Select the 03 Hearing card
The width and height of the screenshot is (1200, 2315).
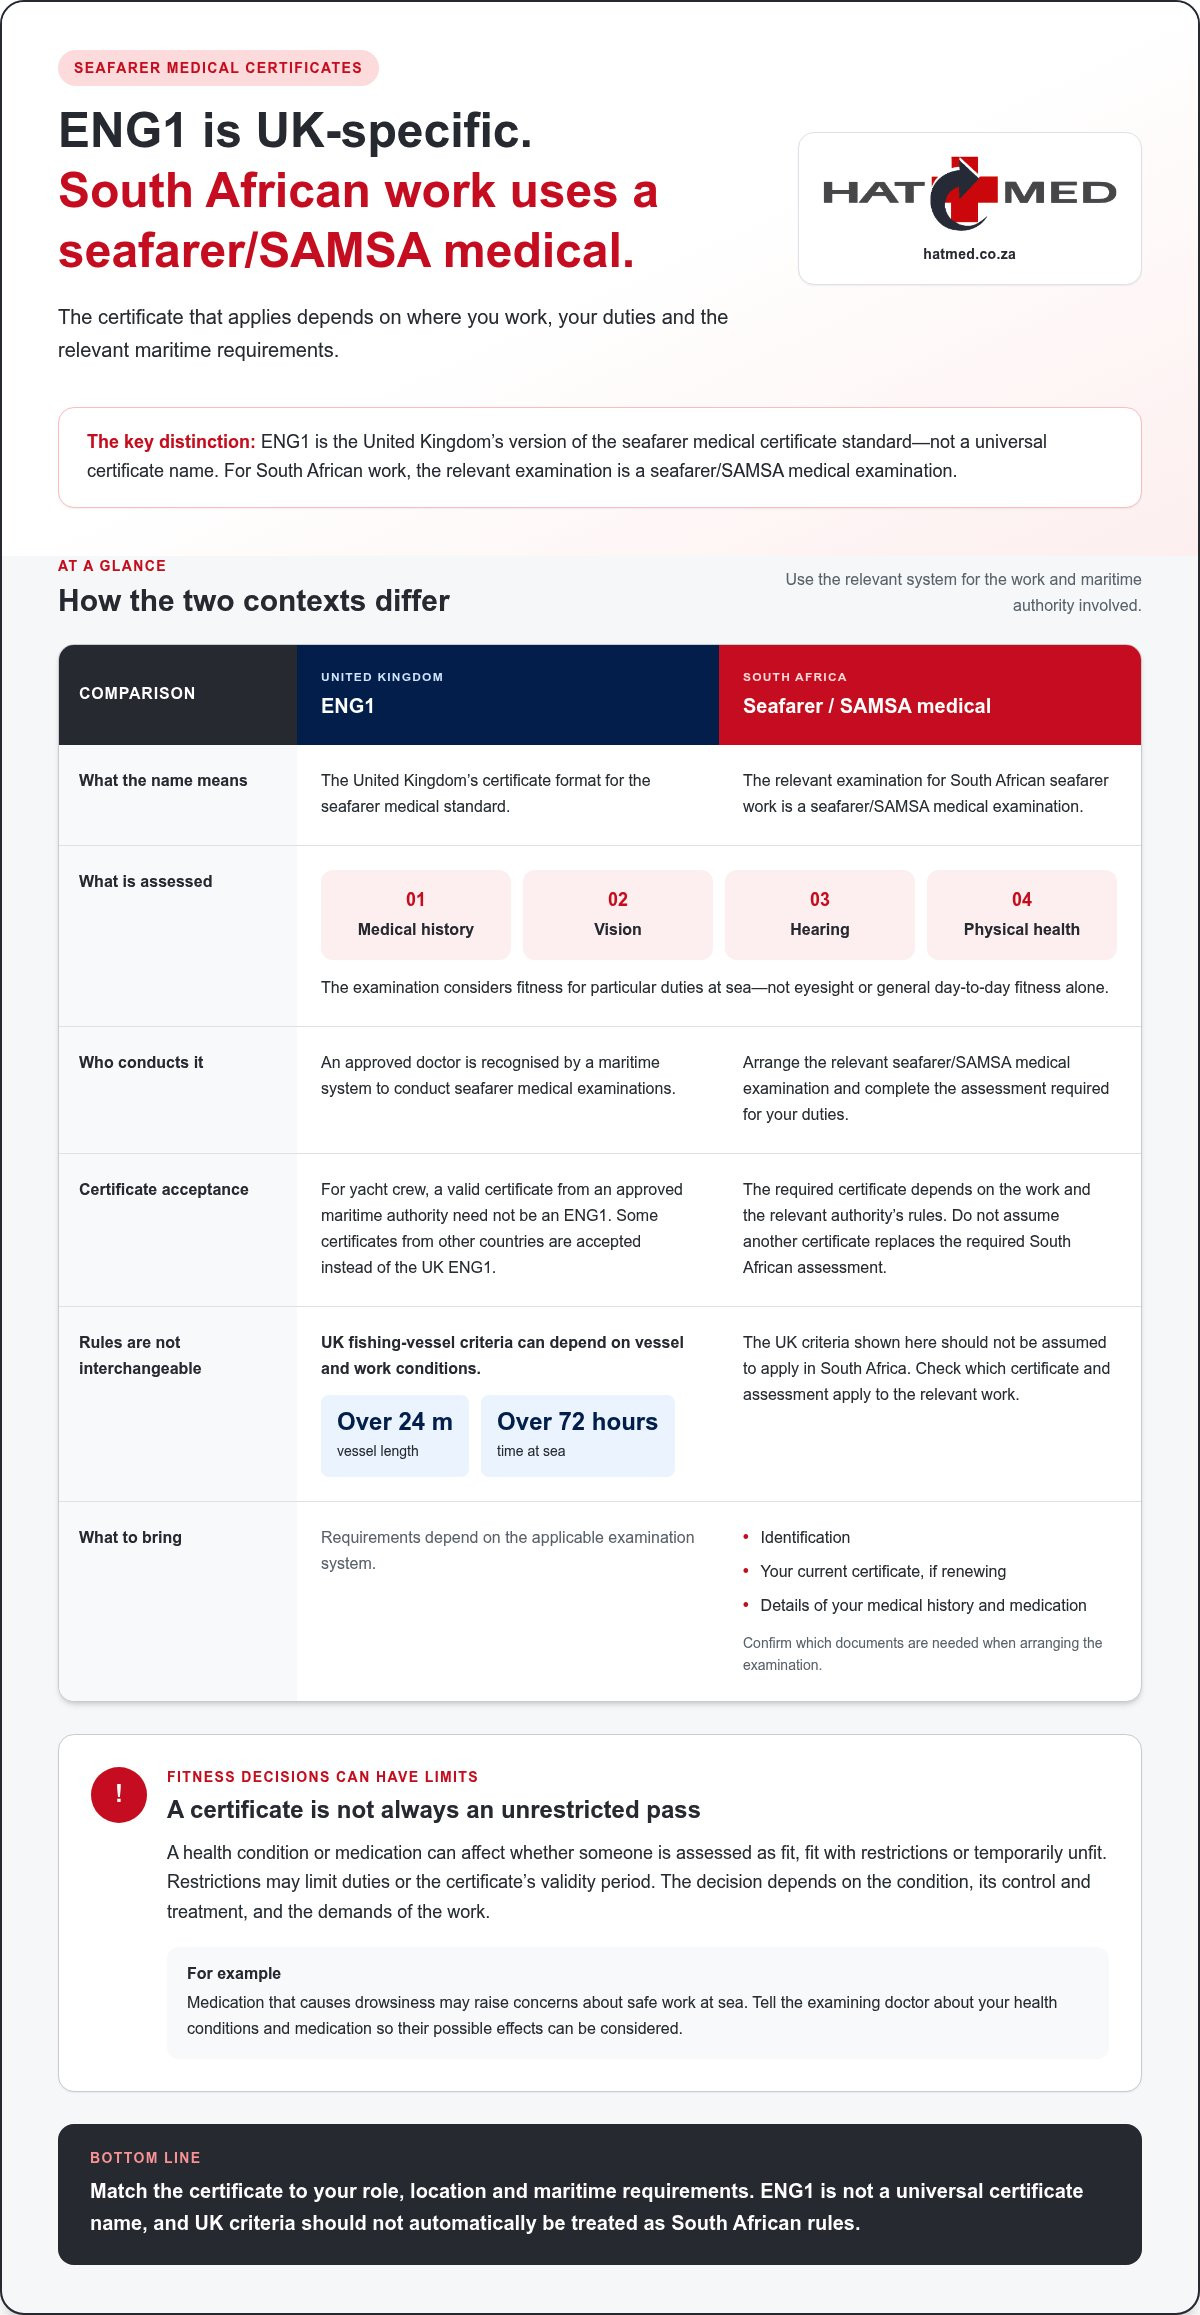click(x=820, y=914)
